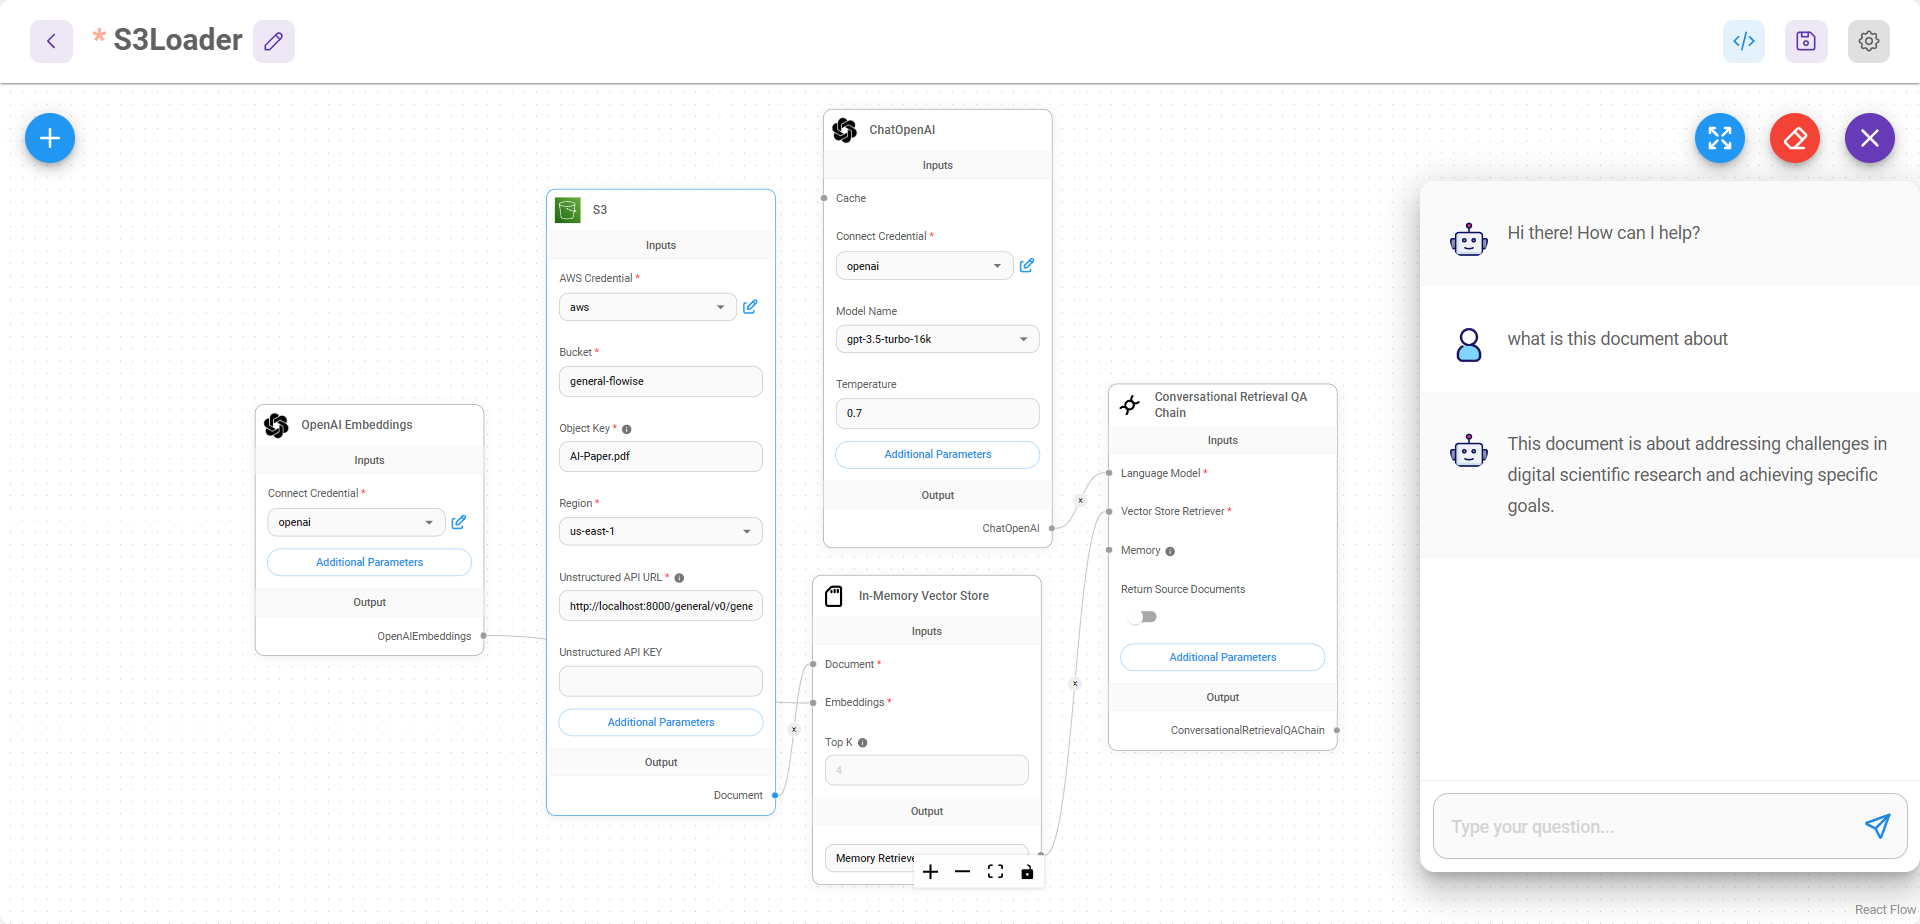Save the chatflow
This screenshot has height=924, width=1920.
click(1805, 41)
